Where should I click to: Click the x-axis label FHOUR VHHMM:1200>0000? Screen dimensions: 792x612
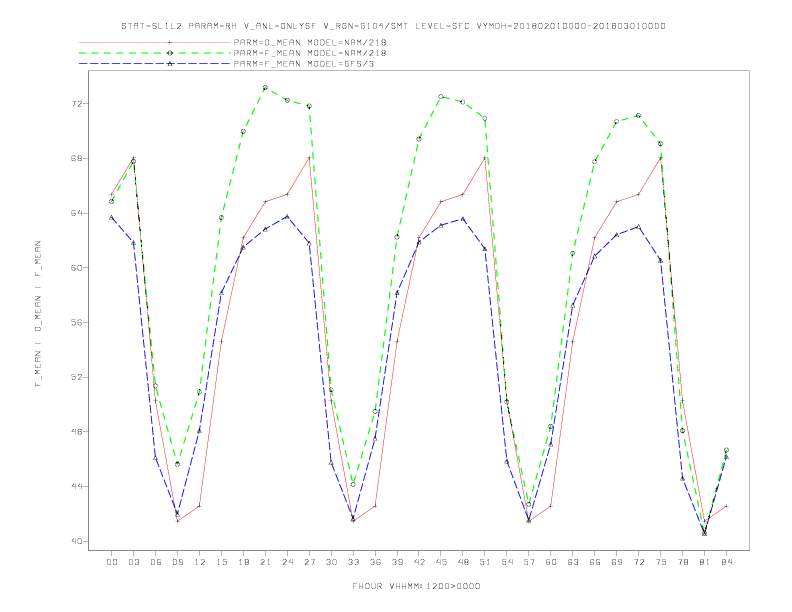pyautogui.click(x=416, y=586)
